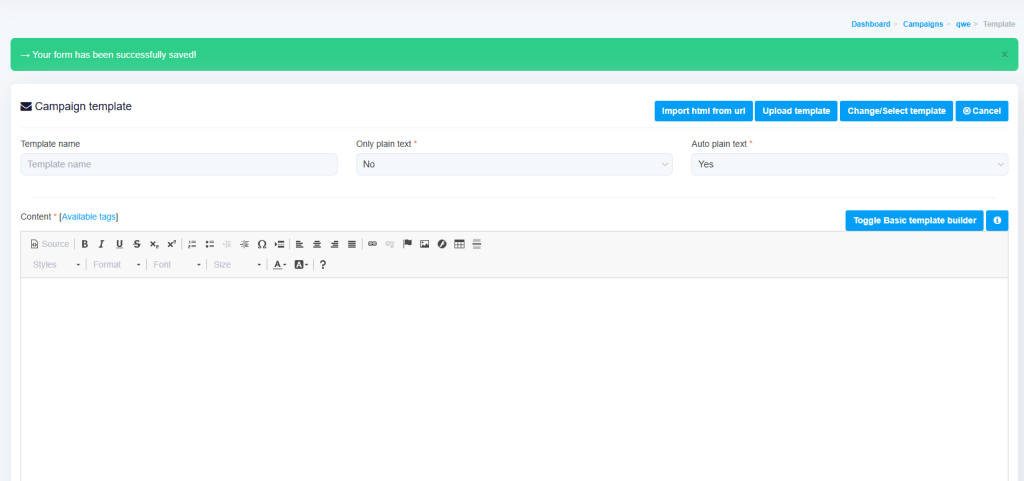
Task: Click Import html from url button
Action: click(703, 111)
